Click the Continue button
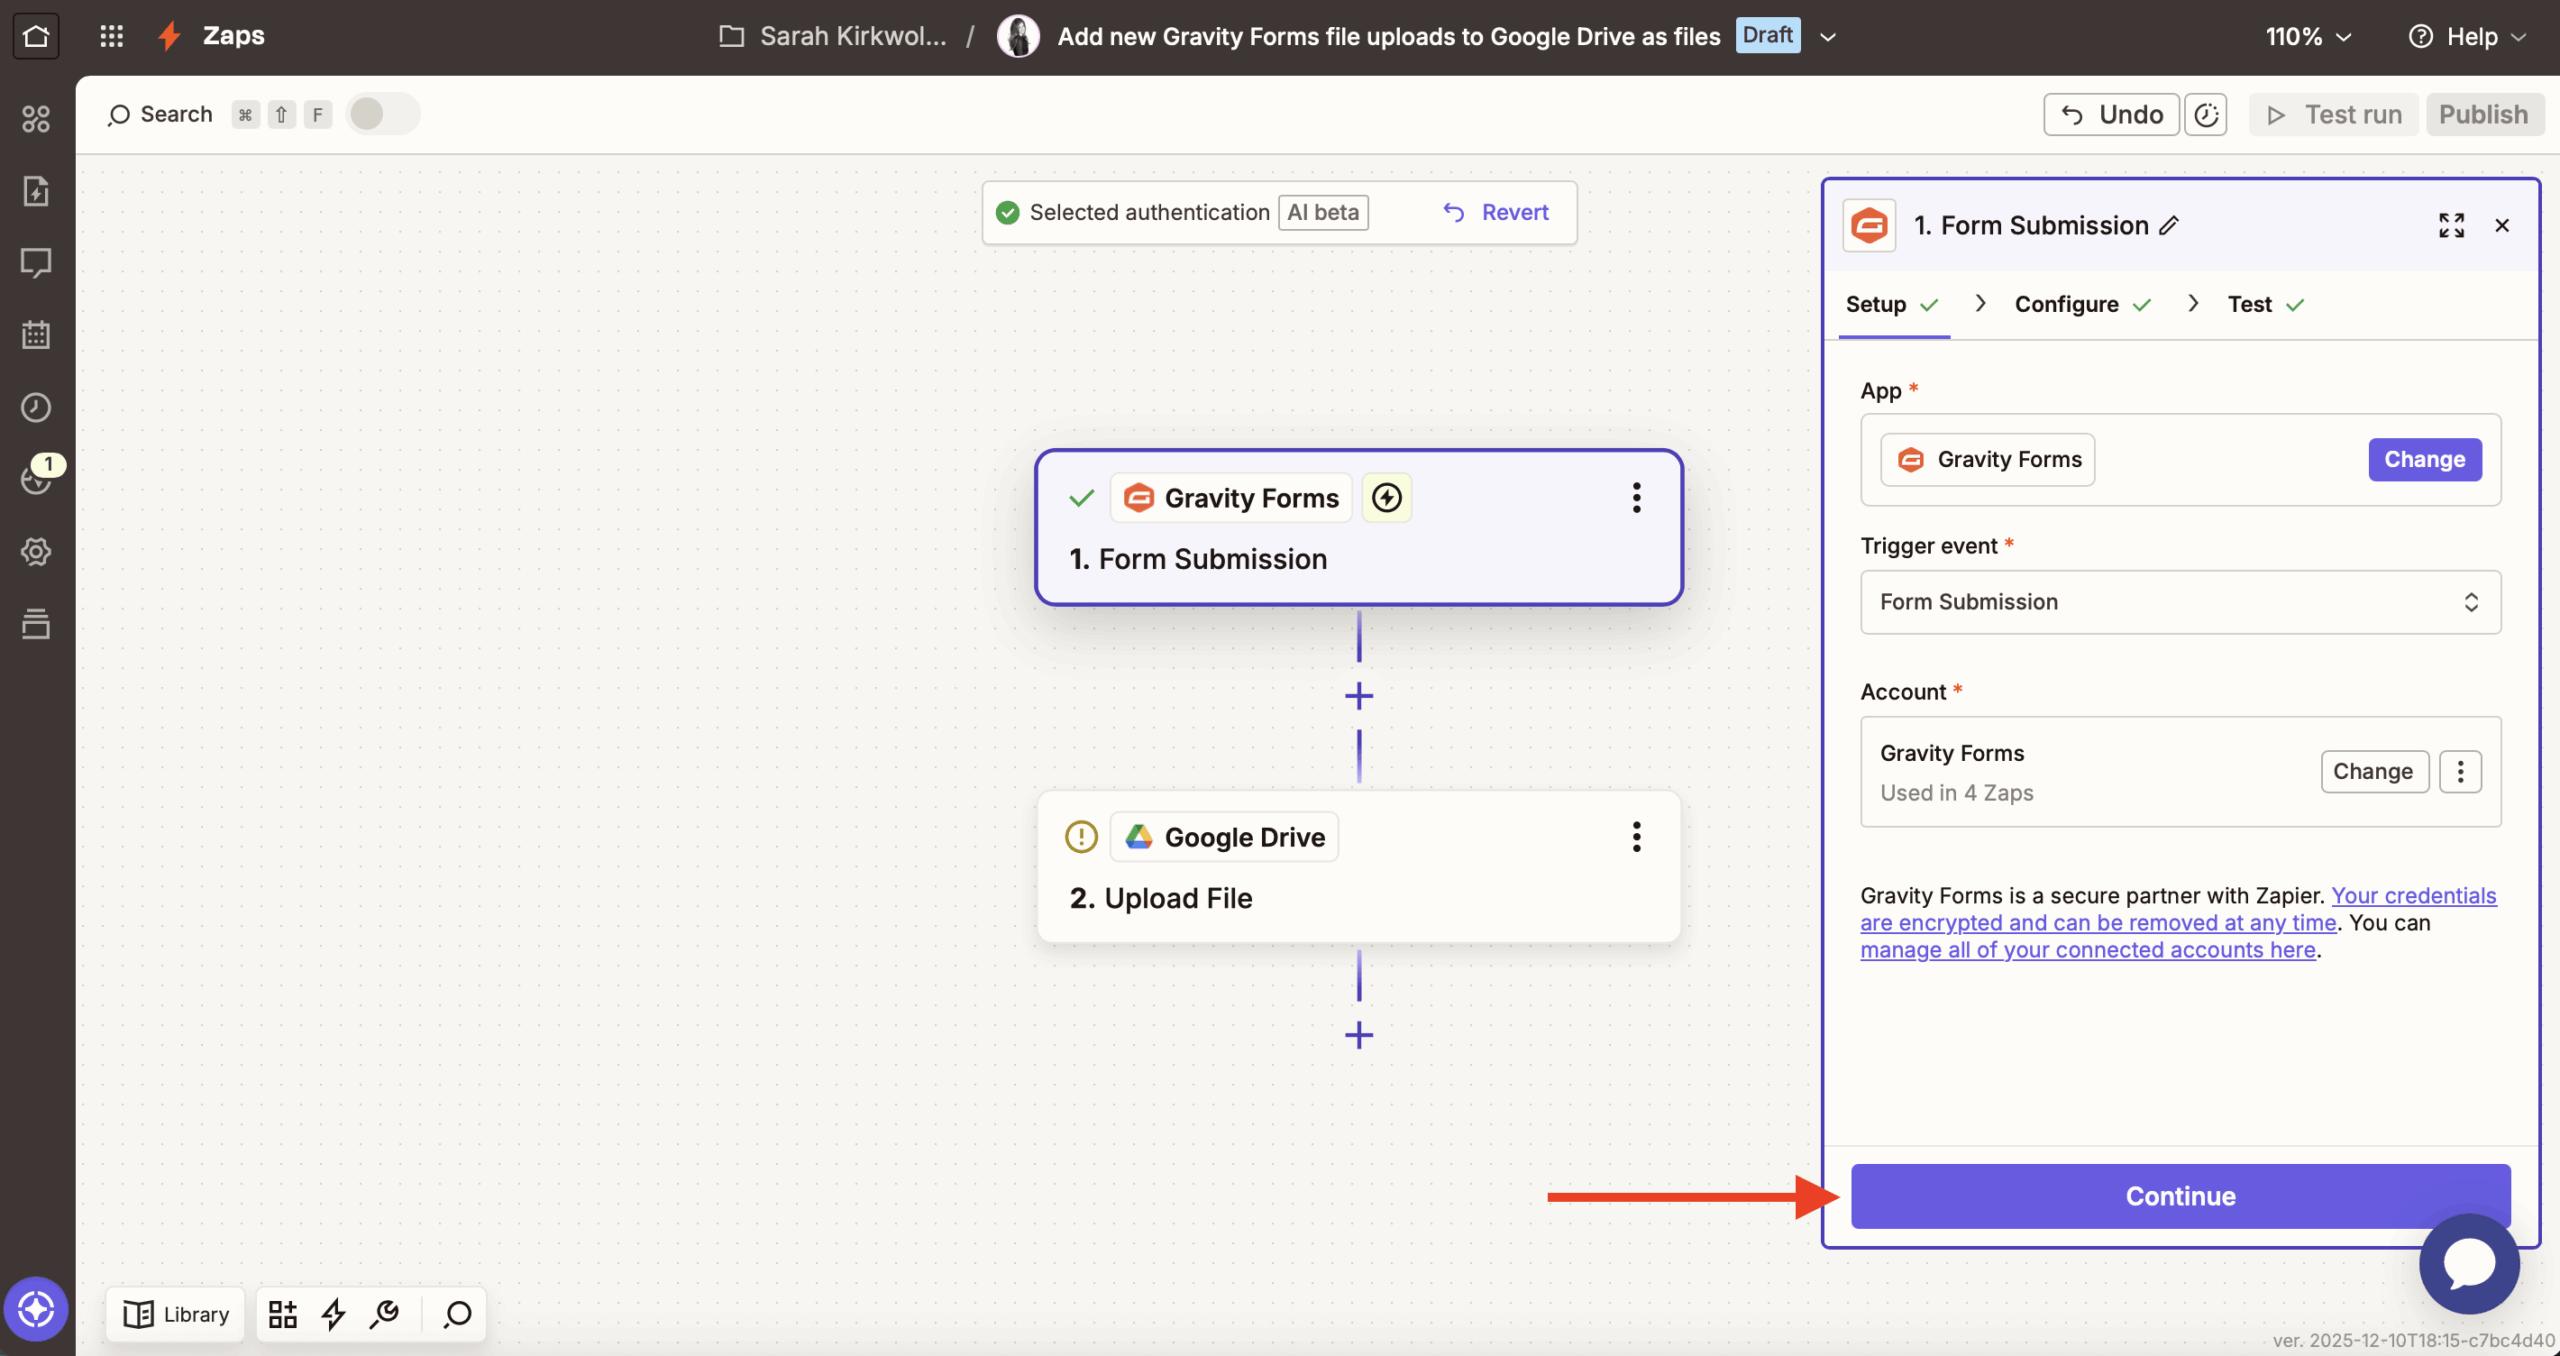This screenshot has width=2560, height=1356. coord(2179,1196)
